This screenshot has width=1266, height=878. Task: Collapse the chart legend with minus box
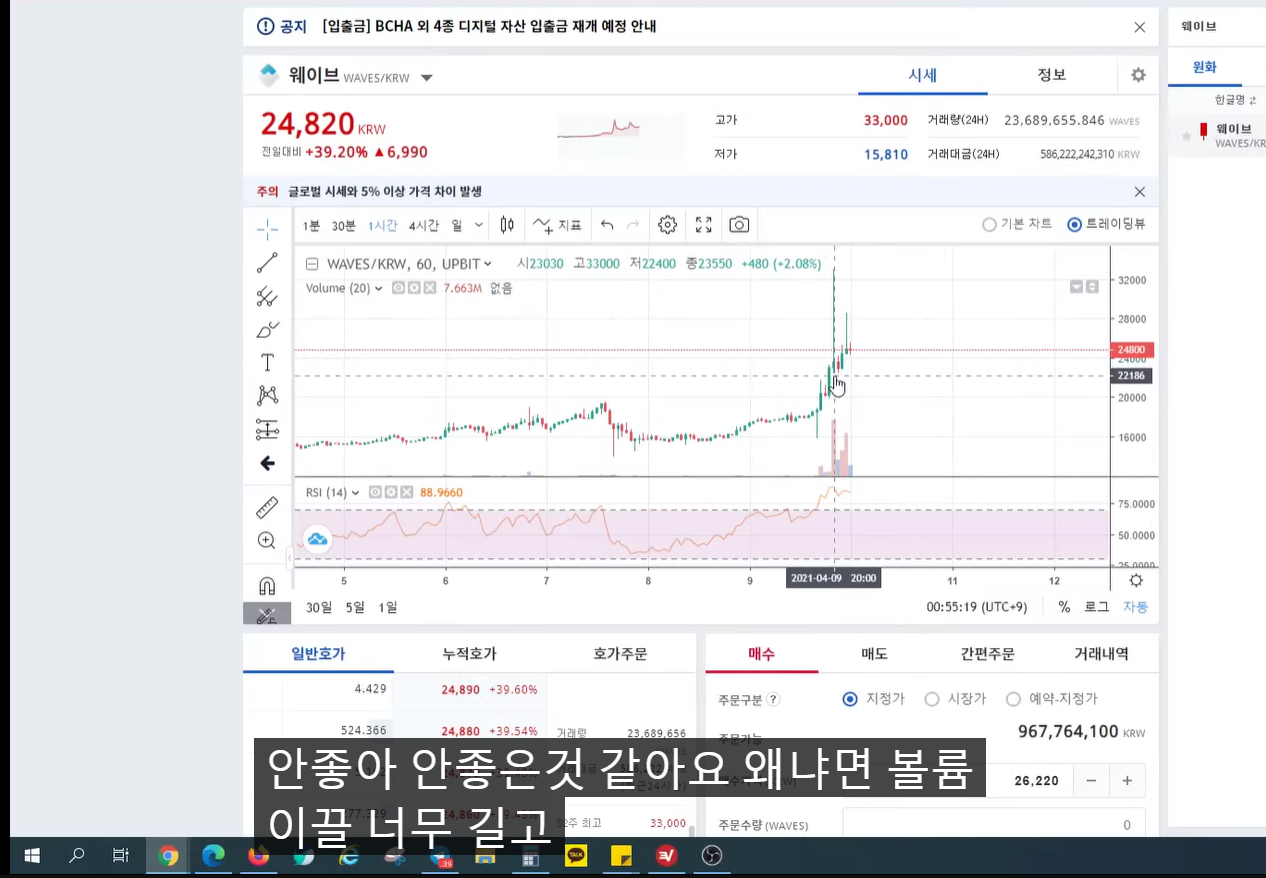point(311,264)
